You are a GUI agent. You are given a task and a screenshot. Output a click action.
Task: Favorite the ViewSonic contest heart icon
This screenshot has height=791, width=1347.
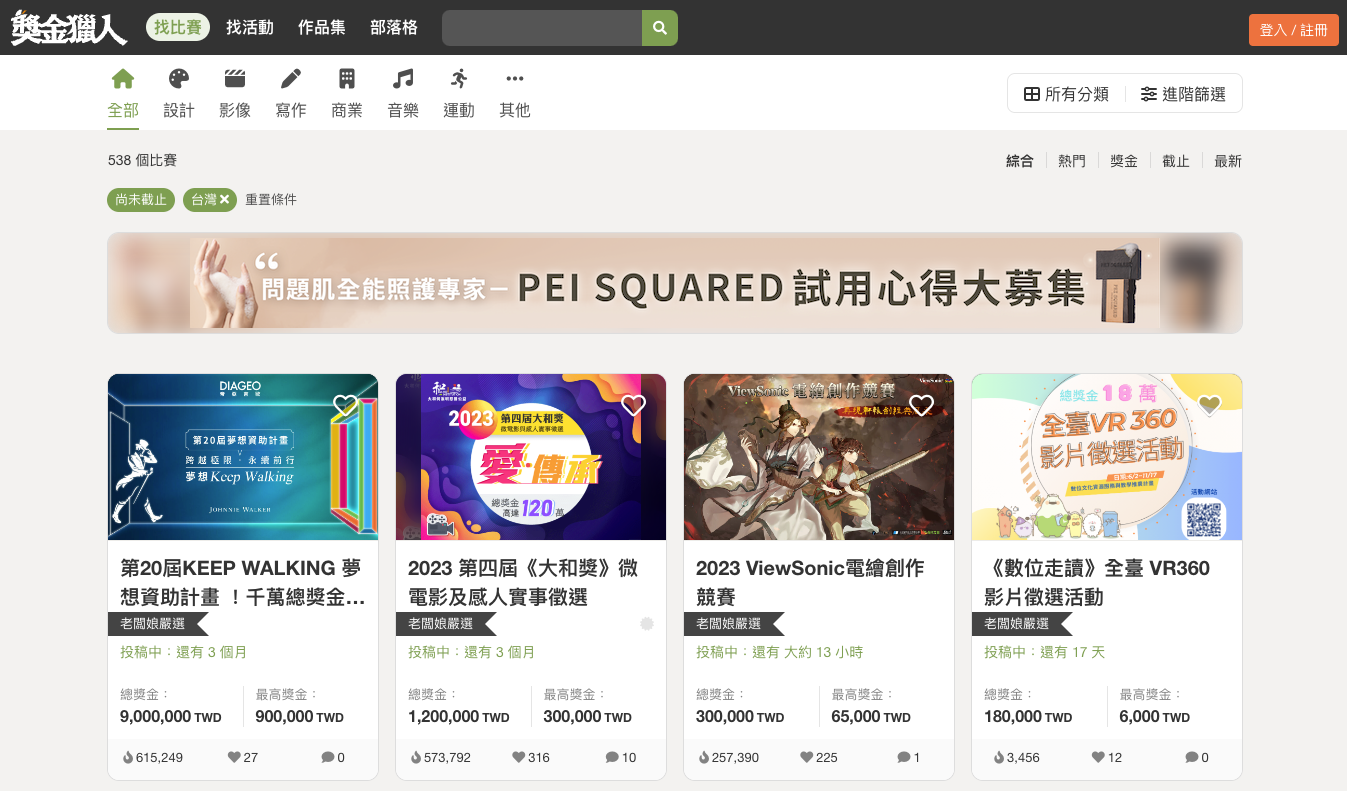click(x=921, y=405)
